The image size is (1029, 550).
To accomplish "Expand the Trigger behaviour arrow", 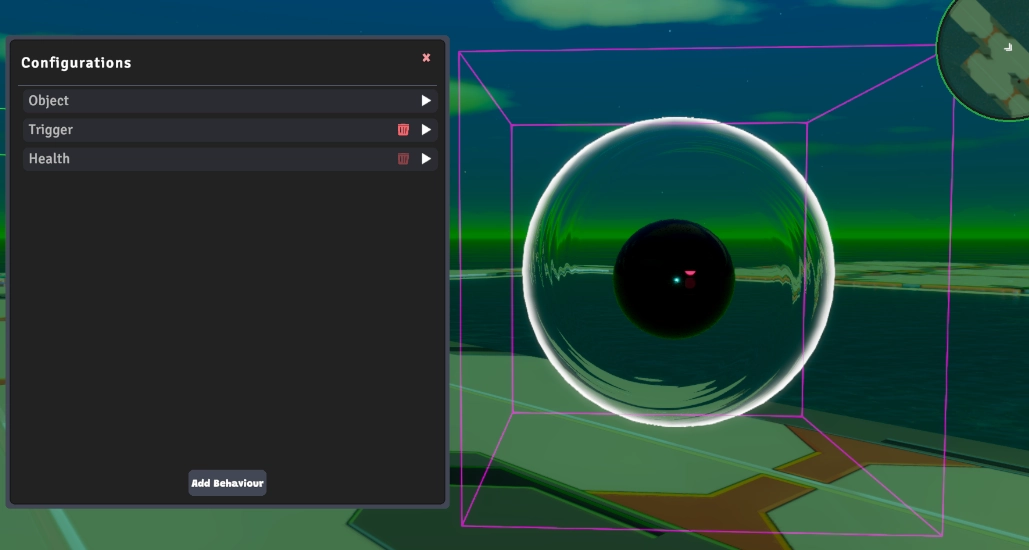I will (426, 130).
